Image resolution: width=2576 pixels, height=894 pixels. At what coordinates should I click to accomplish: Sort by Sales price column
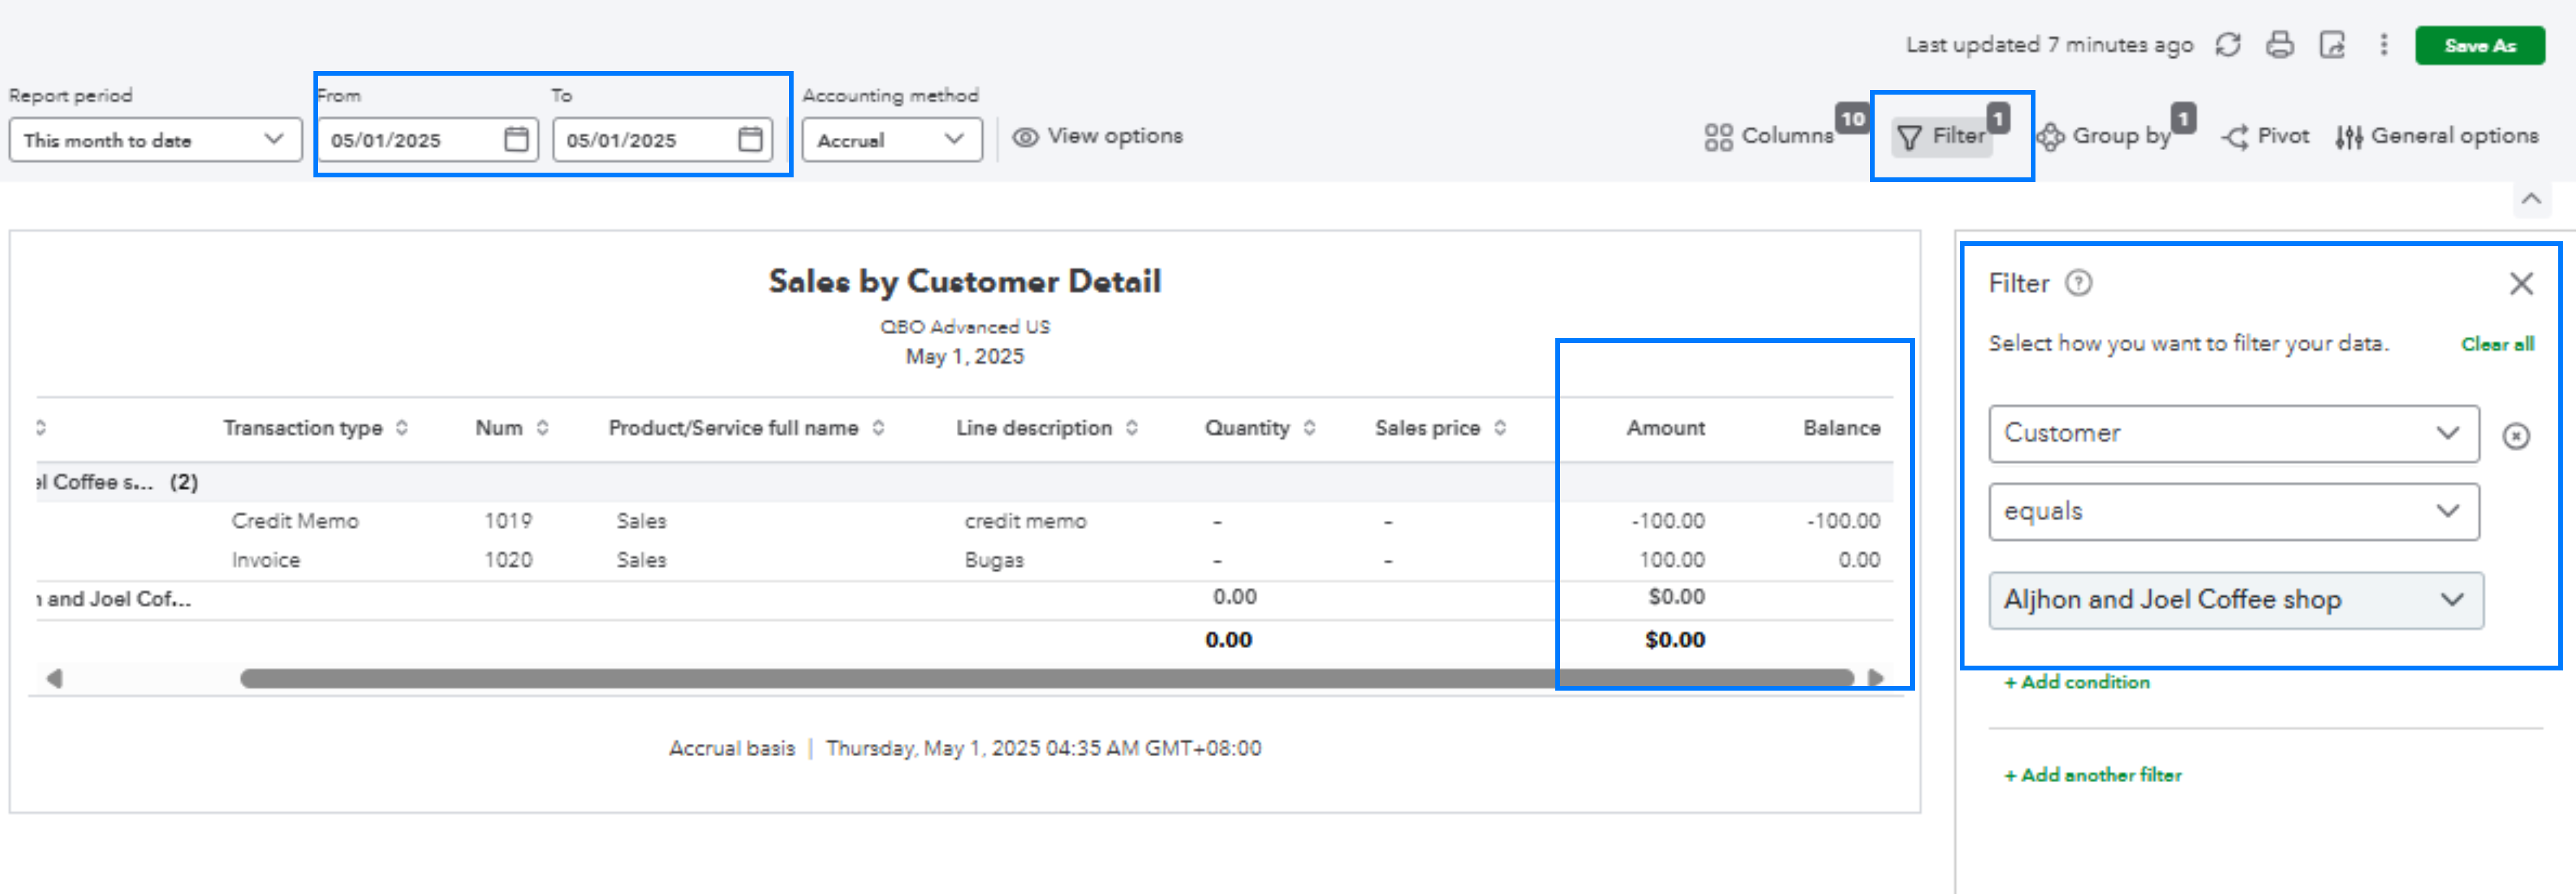(1440, 428)
